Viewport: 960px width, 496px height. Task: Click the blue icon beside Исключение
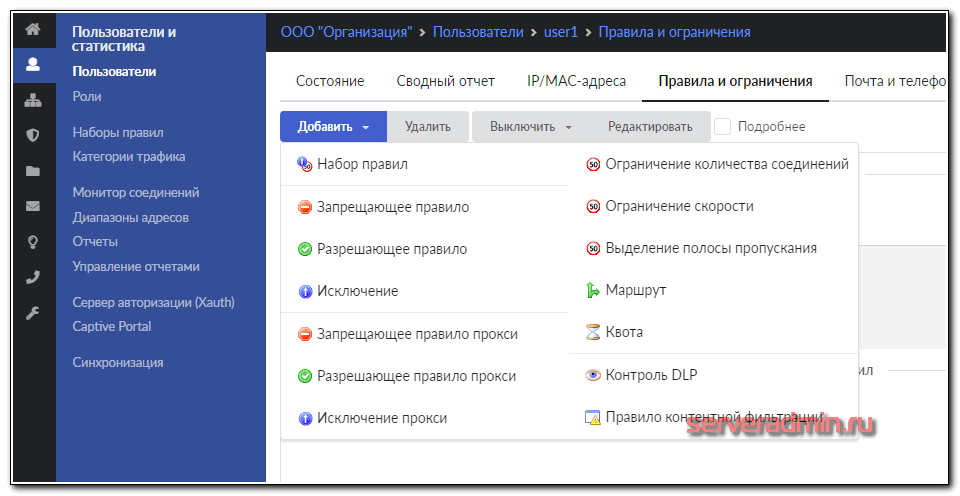pos(305,291)
